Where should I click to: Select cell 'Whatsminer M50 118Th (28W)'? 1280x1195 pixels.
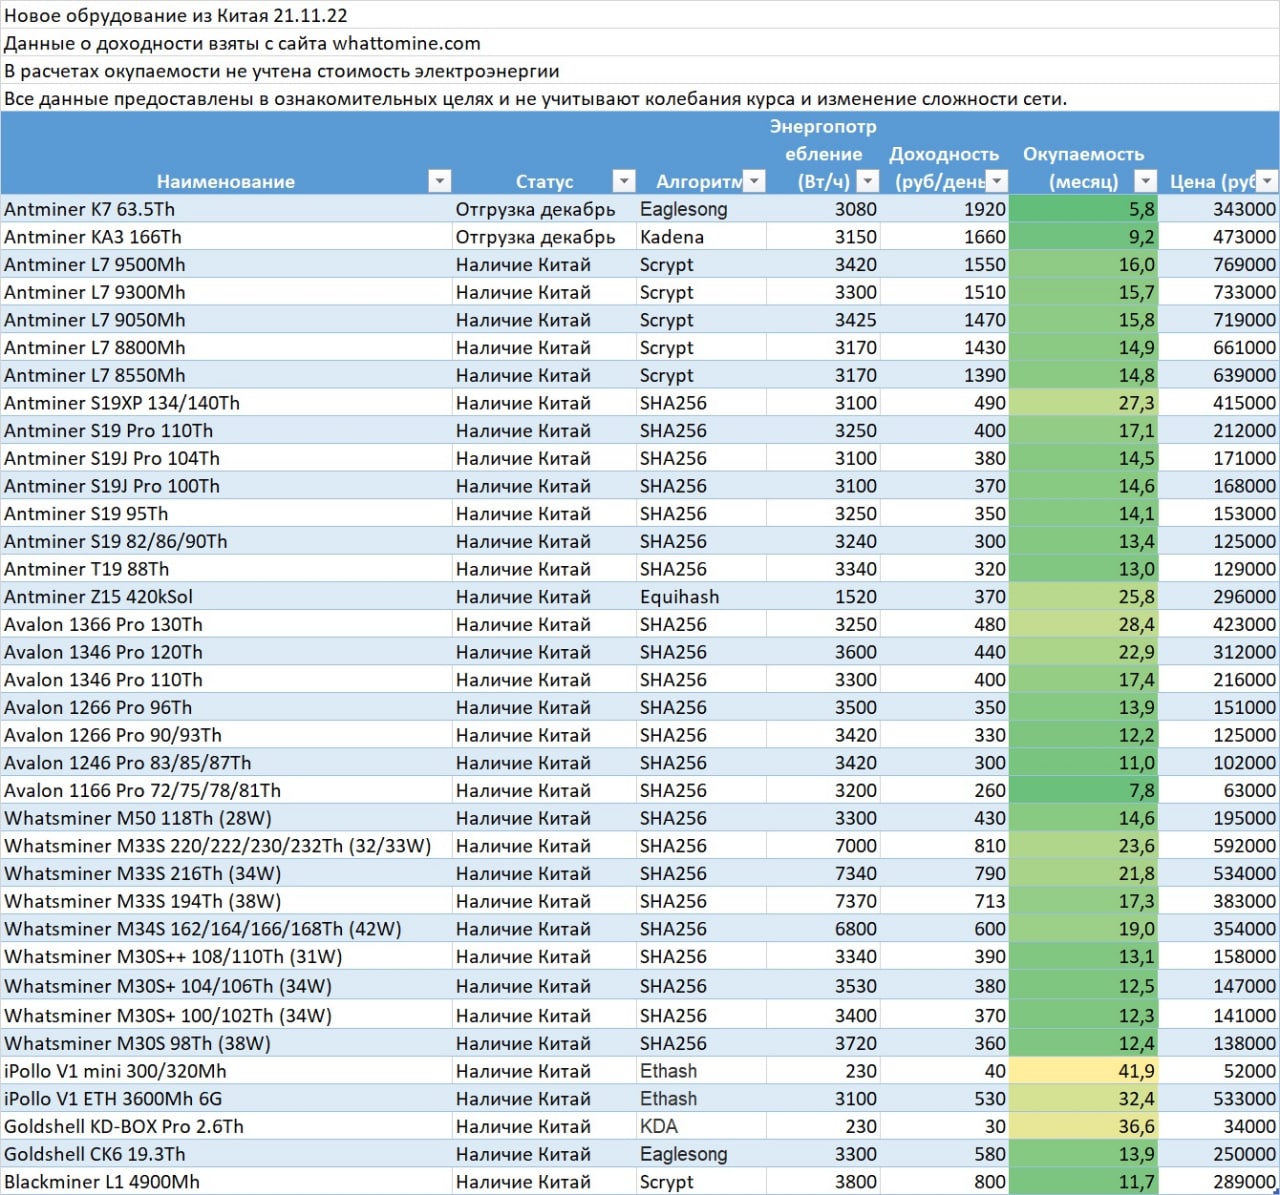coord(226,818)
